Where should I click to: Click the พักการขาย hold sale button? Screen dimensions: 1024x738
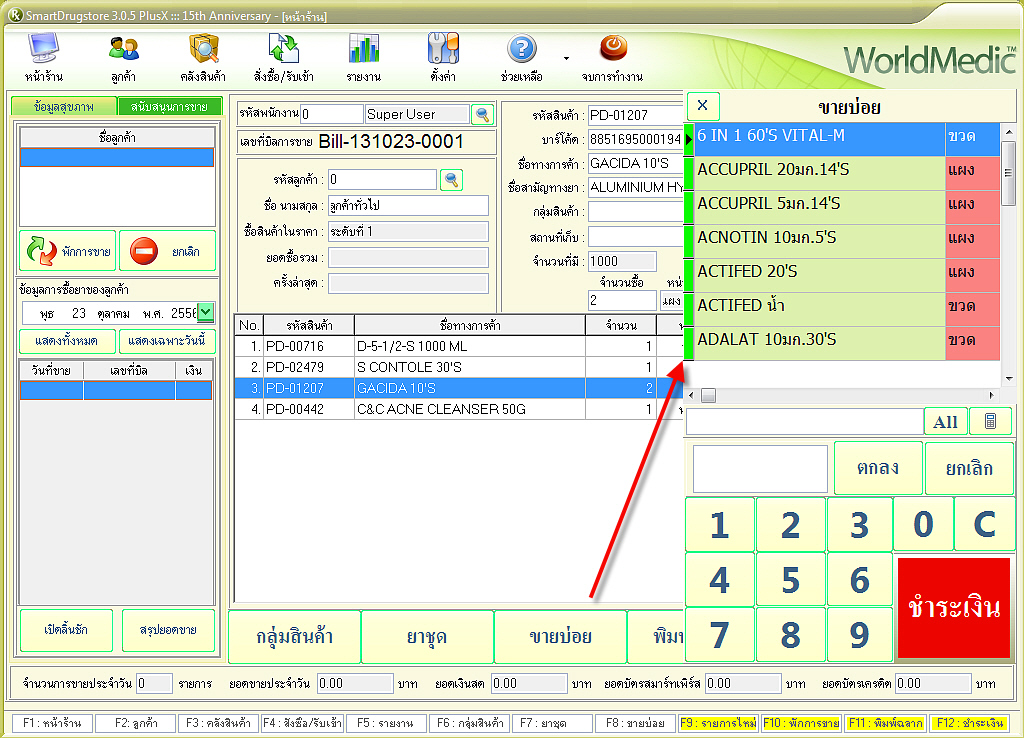pyautogui.click(x=68, y=251)
